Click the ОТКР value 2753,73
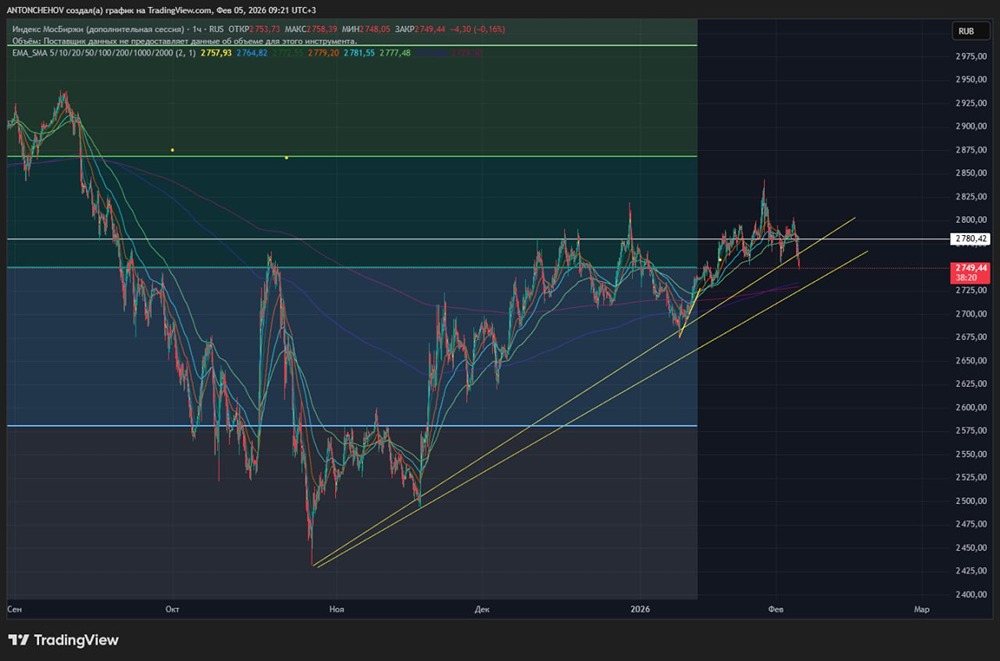Image resolution: width=1000 pixels, height=661 pixels. 265,29
